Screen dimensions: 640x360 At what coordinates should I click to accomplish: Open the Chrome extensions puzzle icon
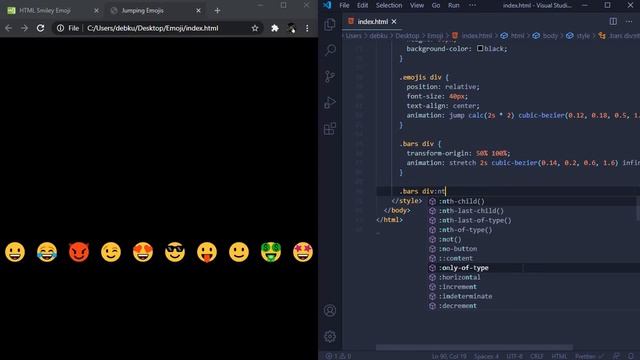[x=275, y=28]
